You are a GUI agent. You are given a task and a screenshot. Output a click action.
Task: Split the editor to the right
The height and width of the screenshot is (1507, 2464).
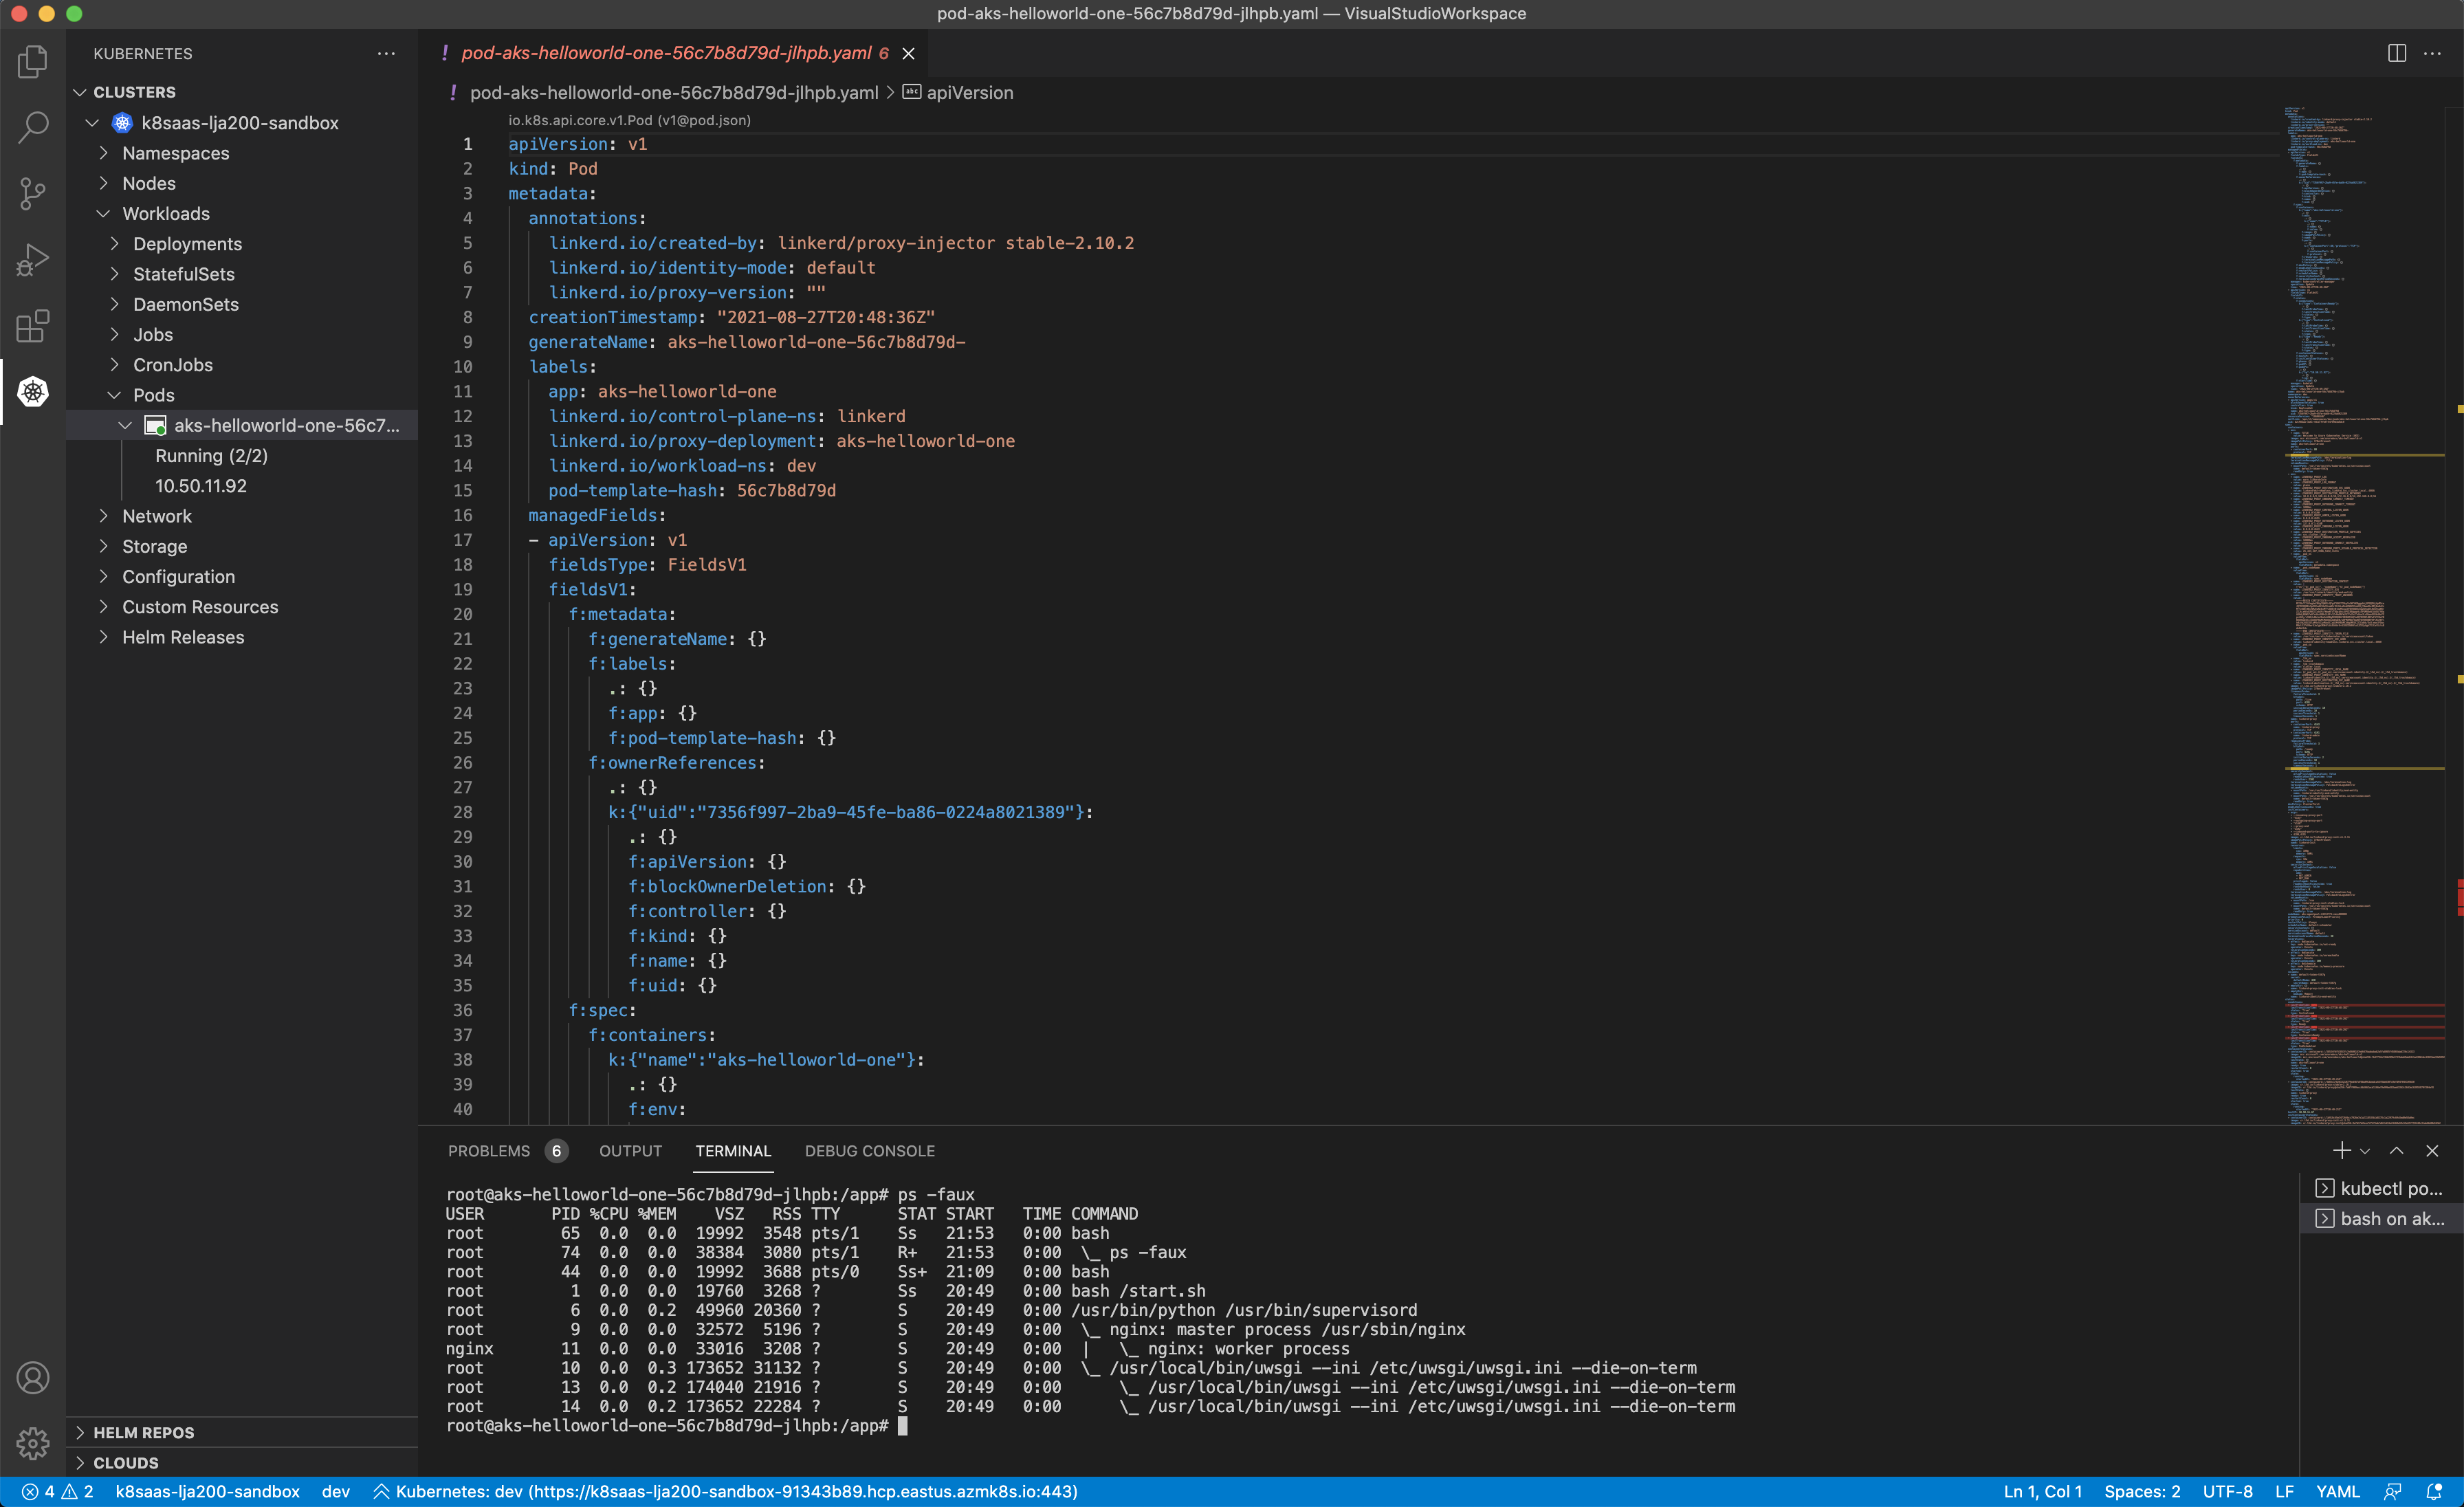coord(2397,53)
